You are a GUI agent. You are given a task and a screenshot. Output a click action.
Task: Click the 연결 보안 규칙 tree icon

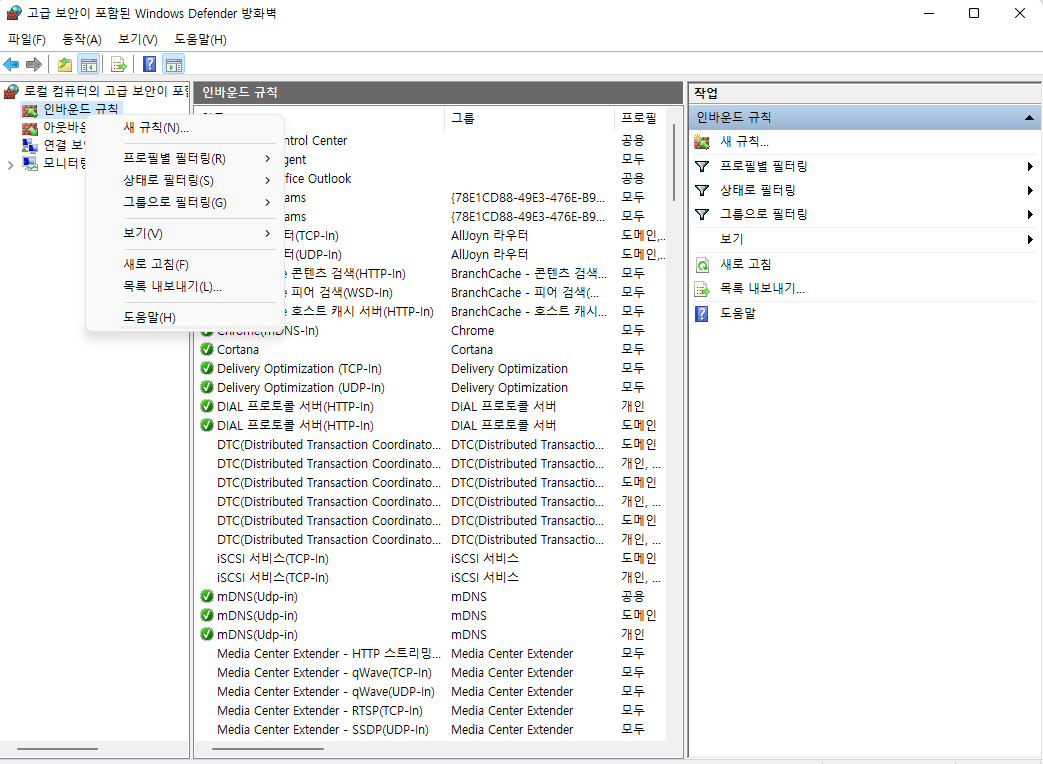click(x=30, y=145)
